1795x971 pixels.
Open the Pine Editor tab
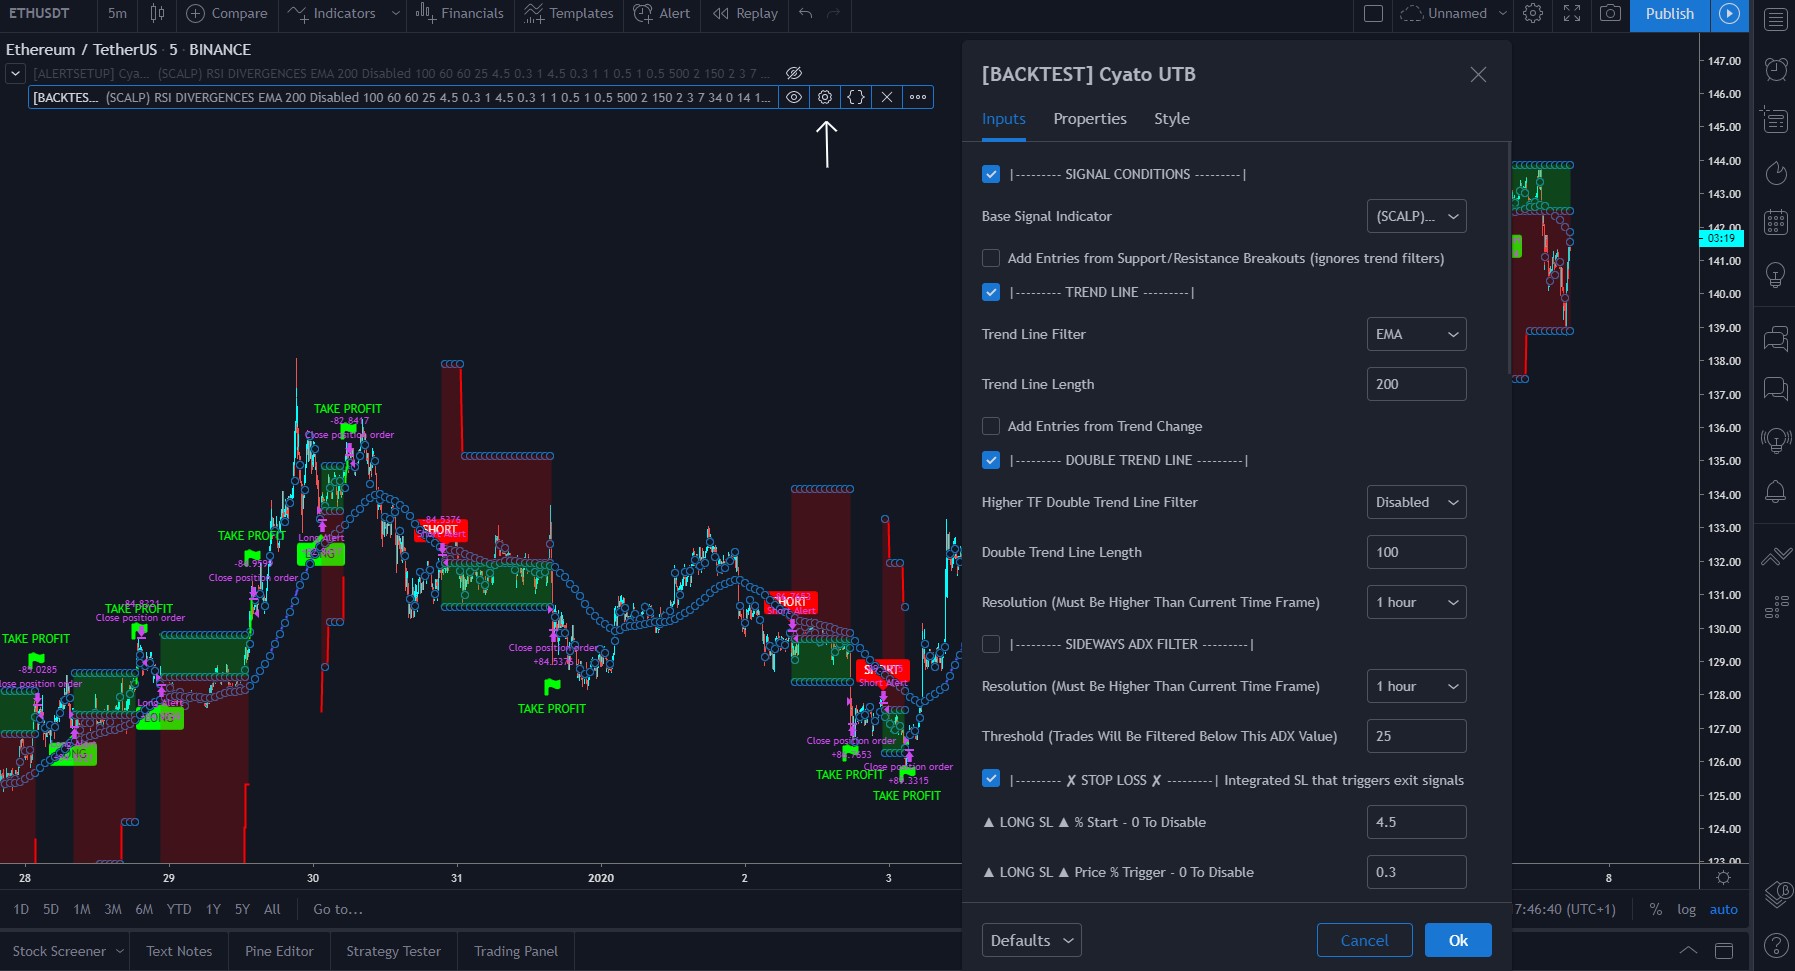coord(279,951)
